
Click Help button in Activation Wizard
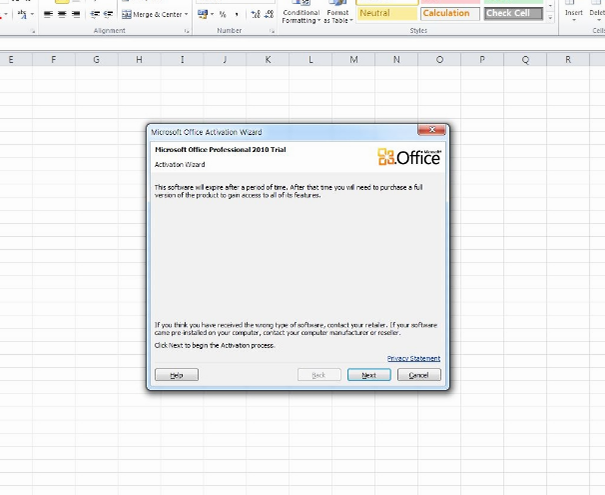click(x=177, y=375)
